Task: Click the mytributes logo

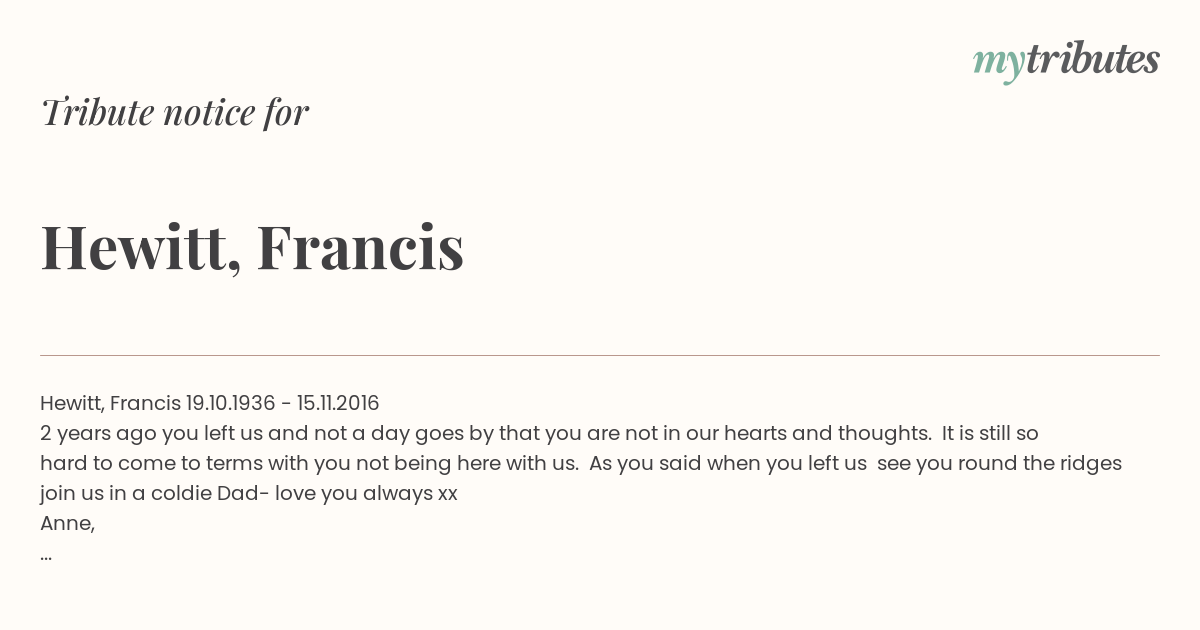Action: 1066,61
